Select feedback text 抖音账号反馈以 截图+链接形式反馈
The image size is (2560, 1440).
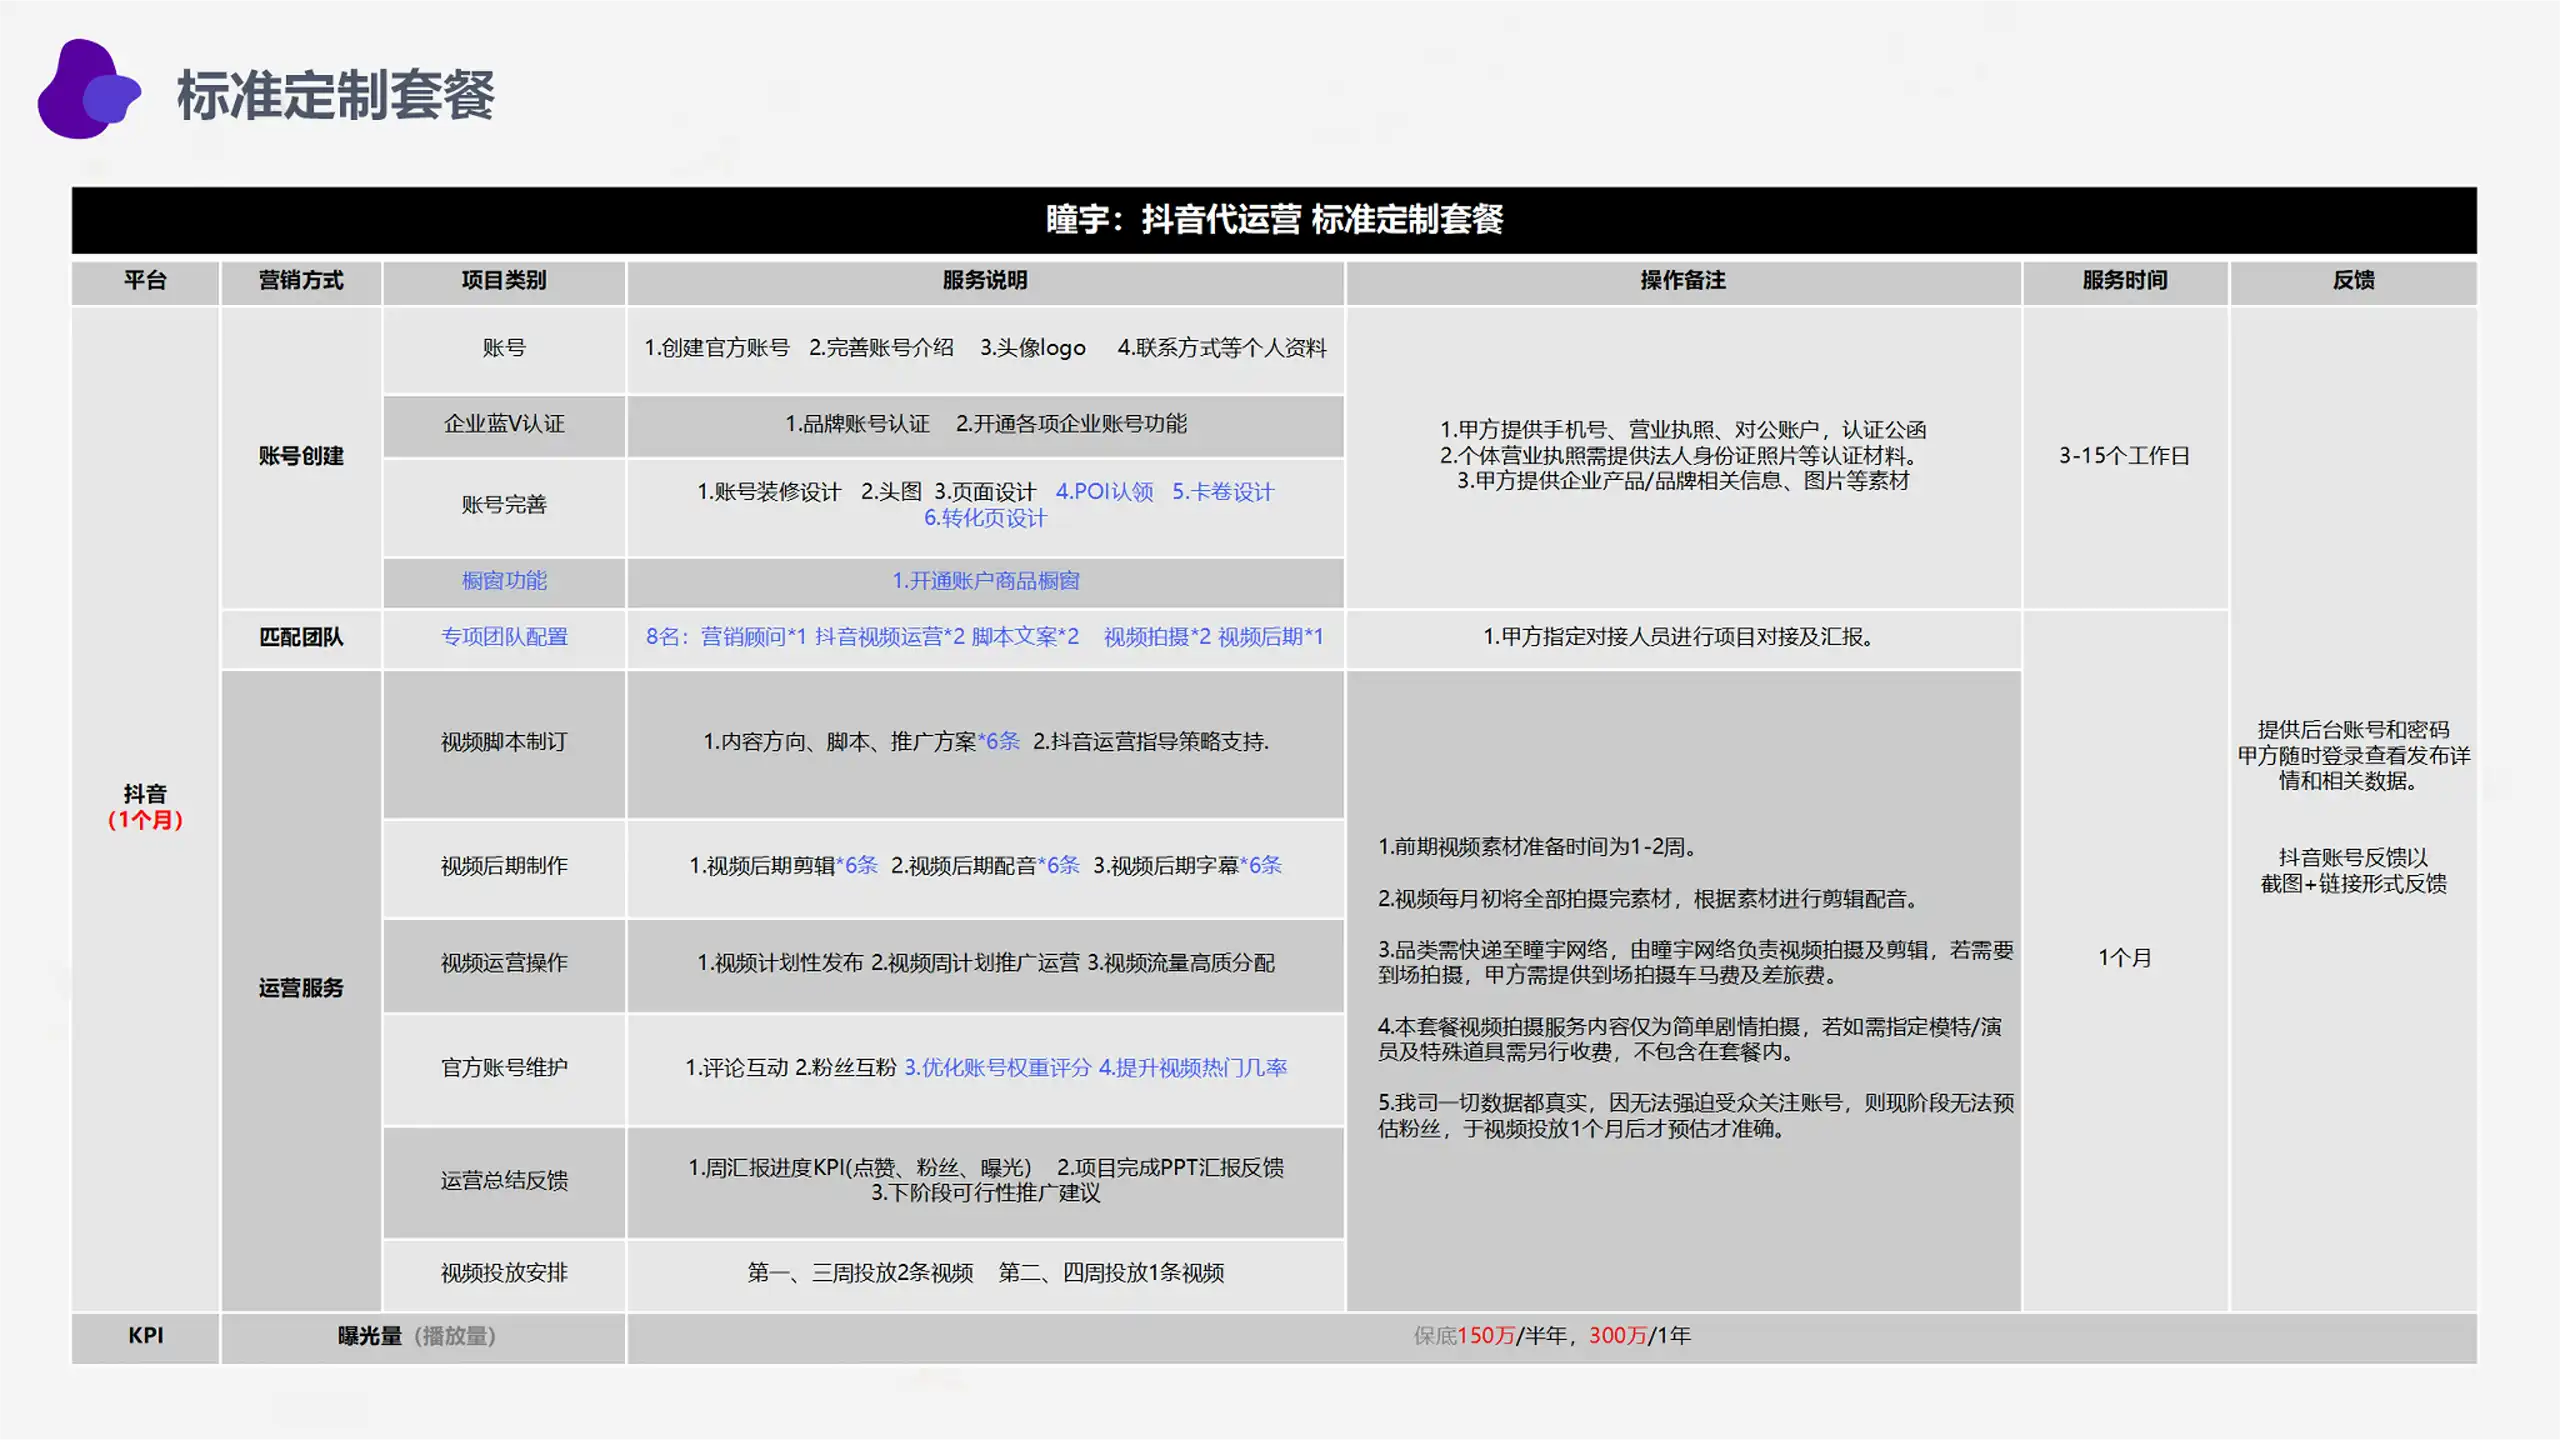2354,872
